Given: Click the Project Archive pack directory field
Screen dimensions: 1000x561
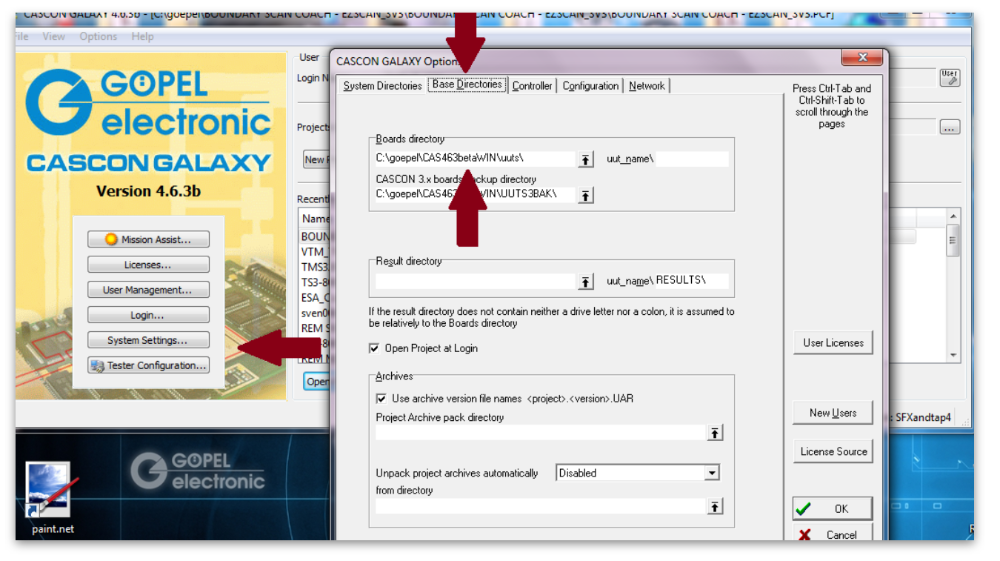Looking at the screenshot, I should tap(540, 433).
